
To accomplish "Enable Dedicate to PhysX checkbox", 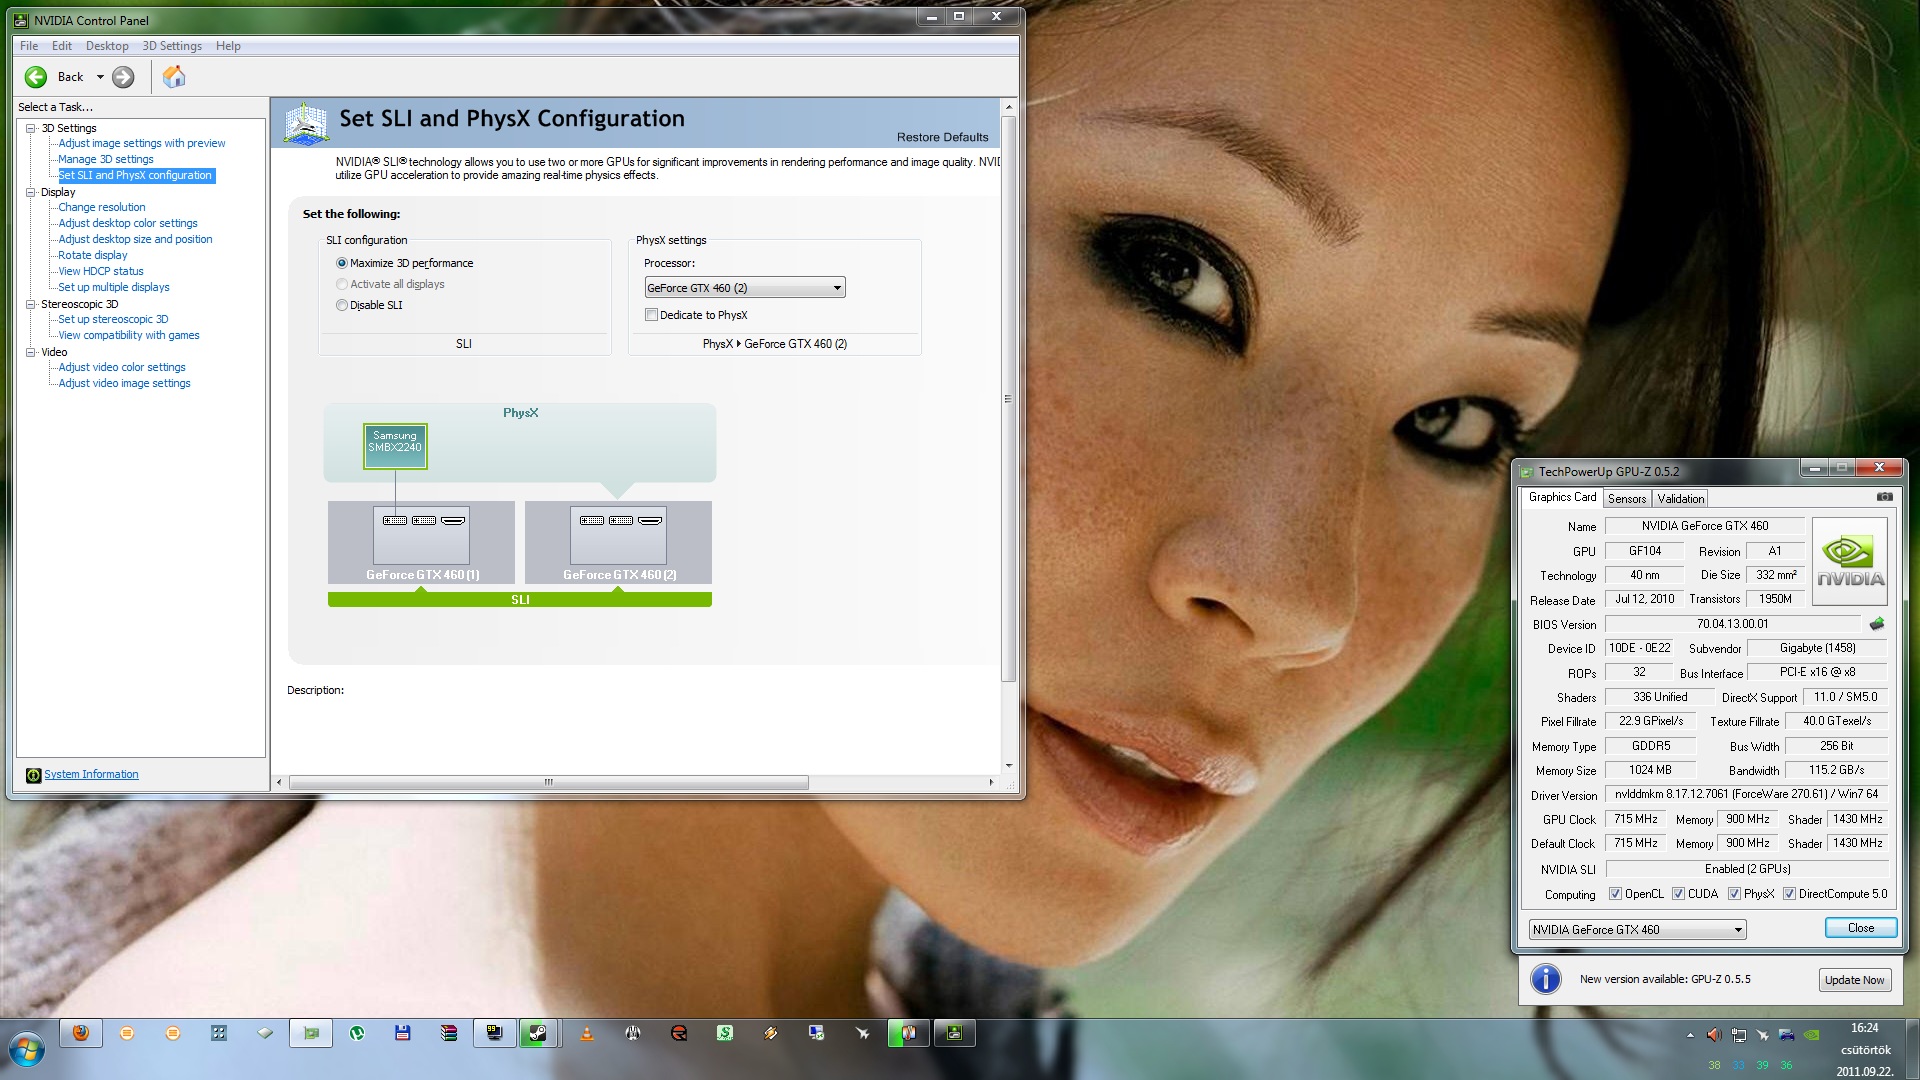I will pyautogui.click(x=652, y=315).
